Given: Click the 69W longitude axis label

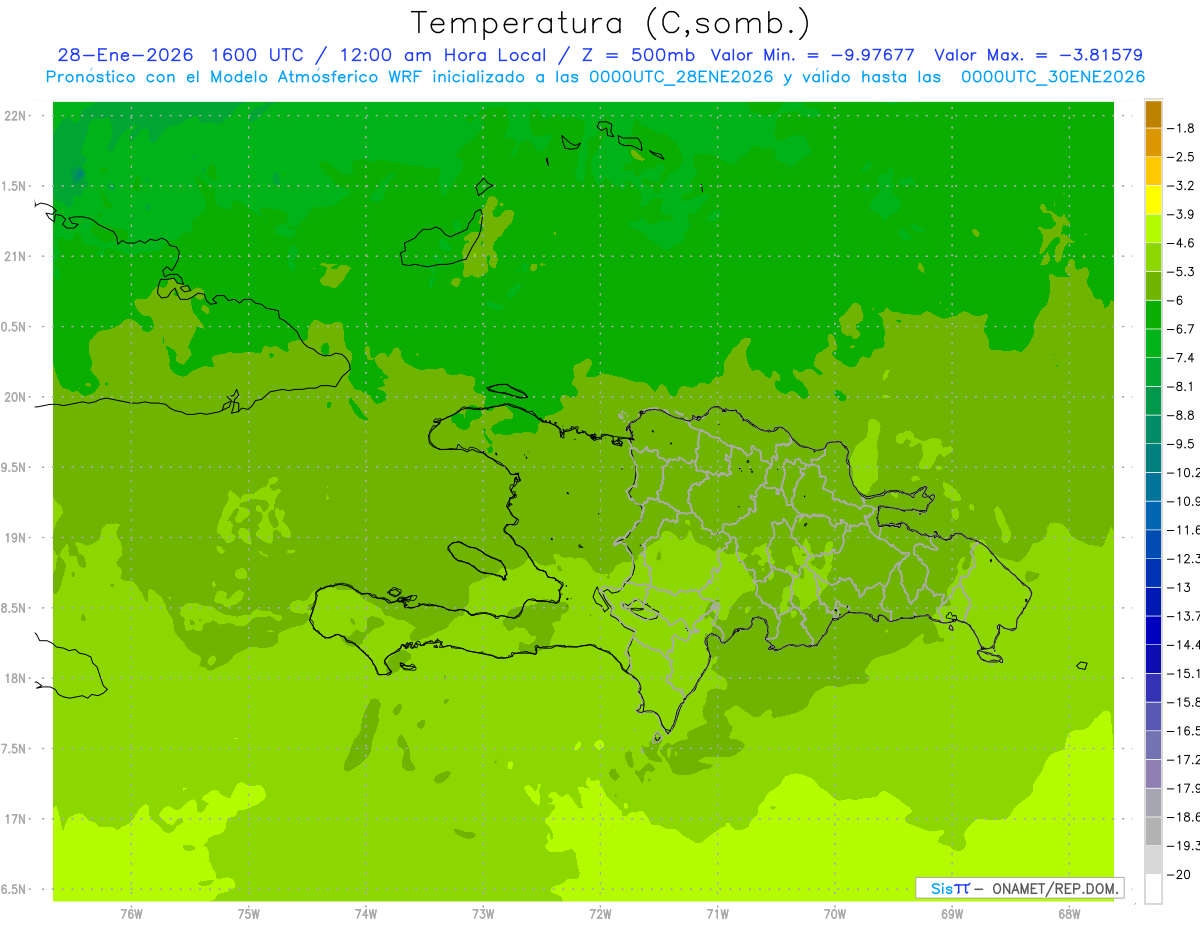Looking at the screenshot, I should 951,914.
